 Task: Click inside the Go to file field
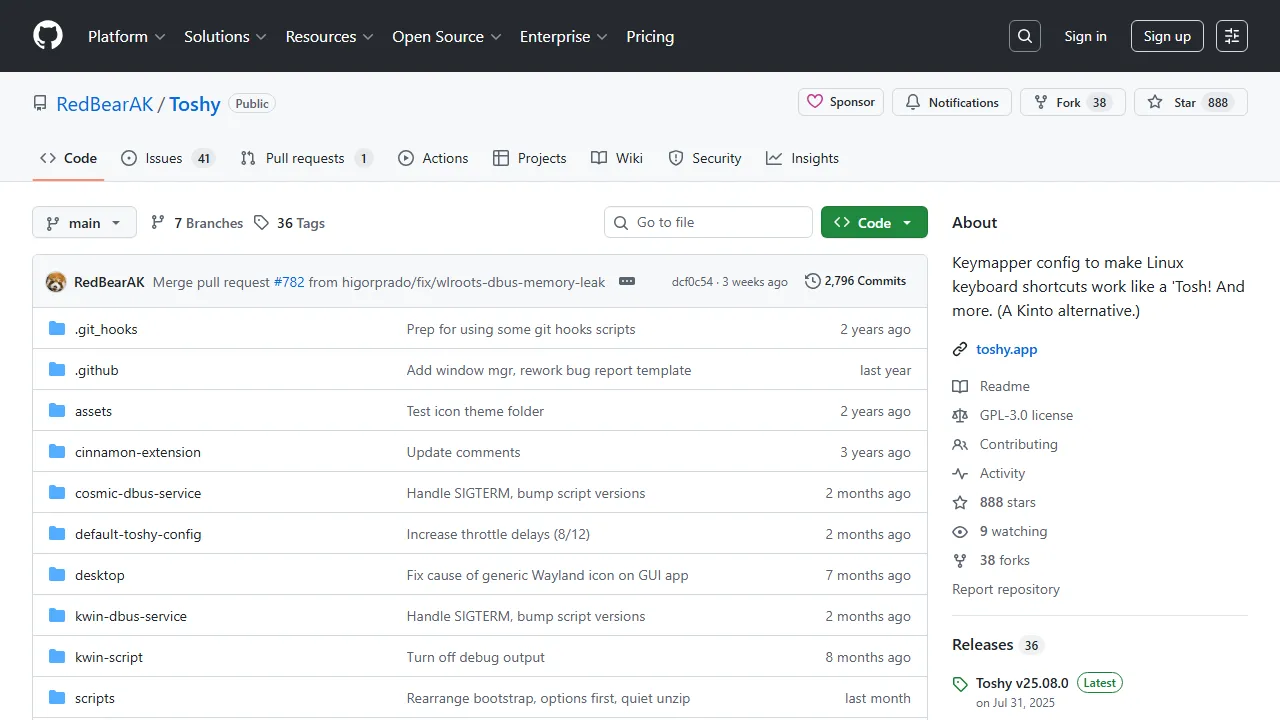point(708,222)
